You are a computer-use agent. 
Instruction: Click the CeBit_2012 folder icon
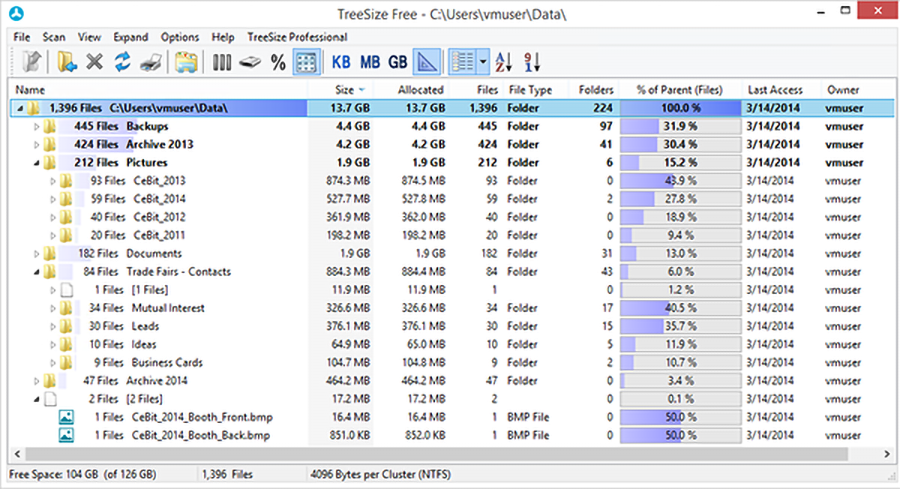(x=66, y=217)
